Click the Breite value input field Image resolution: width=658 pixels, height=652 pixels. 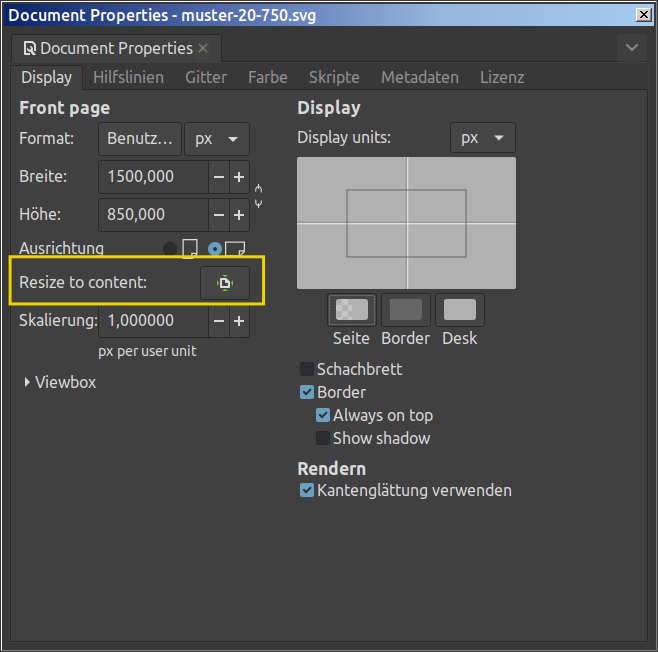point(152,177)
